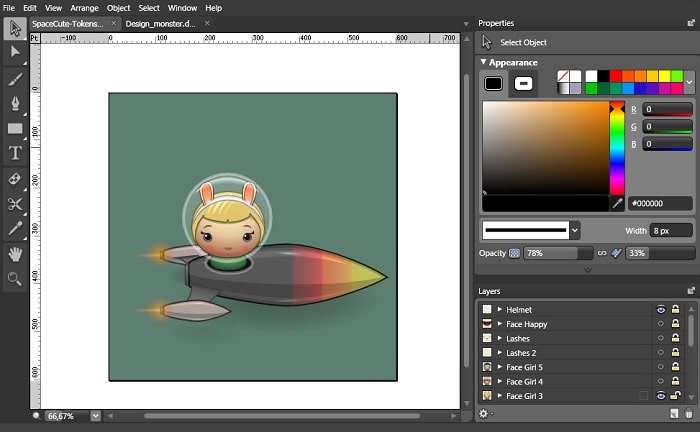Close the Design_monster document tab

(x=207, y=23)
